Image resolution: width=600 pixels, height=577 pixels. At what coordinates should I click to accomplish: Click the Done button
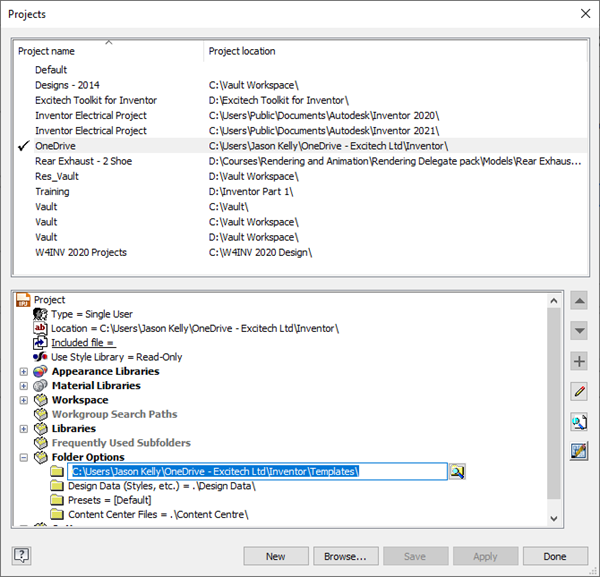point(555,556)
